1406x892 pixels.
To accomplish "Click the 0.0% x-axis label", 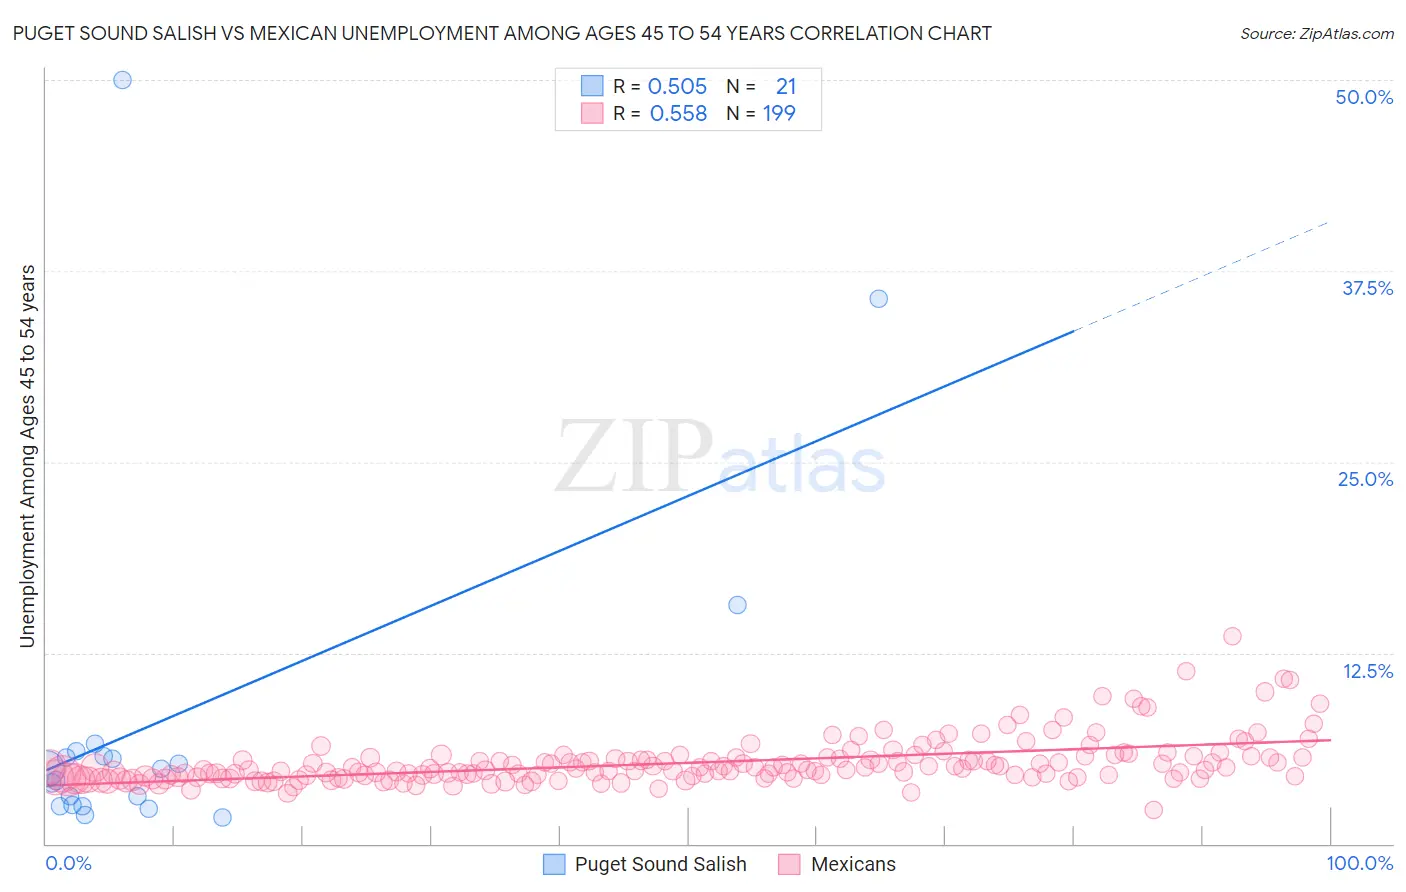I will [x=68, y=863].
